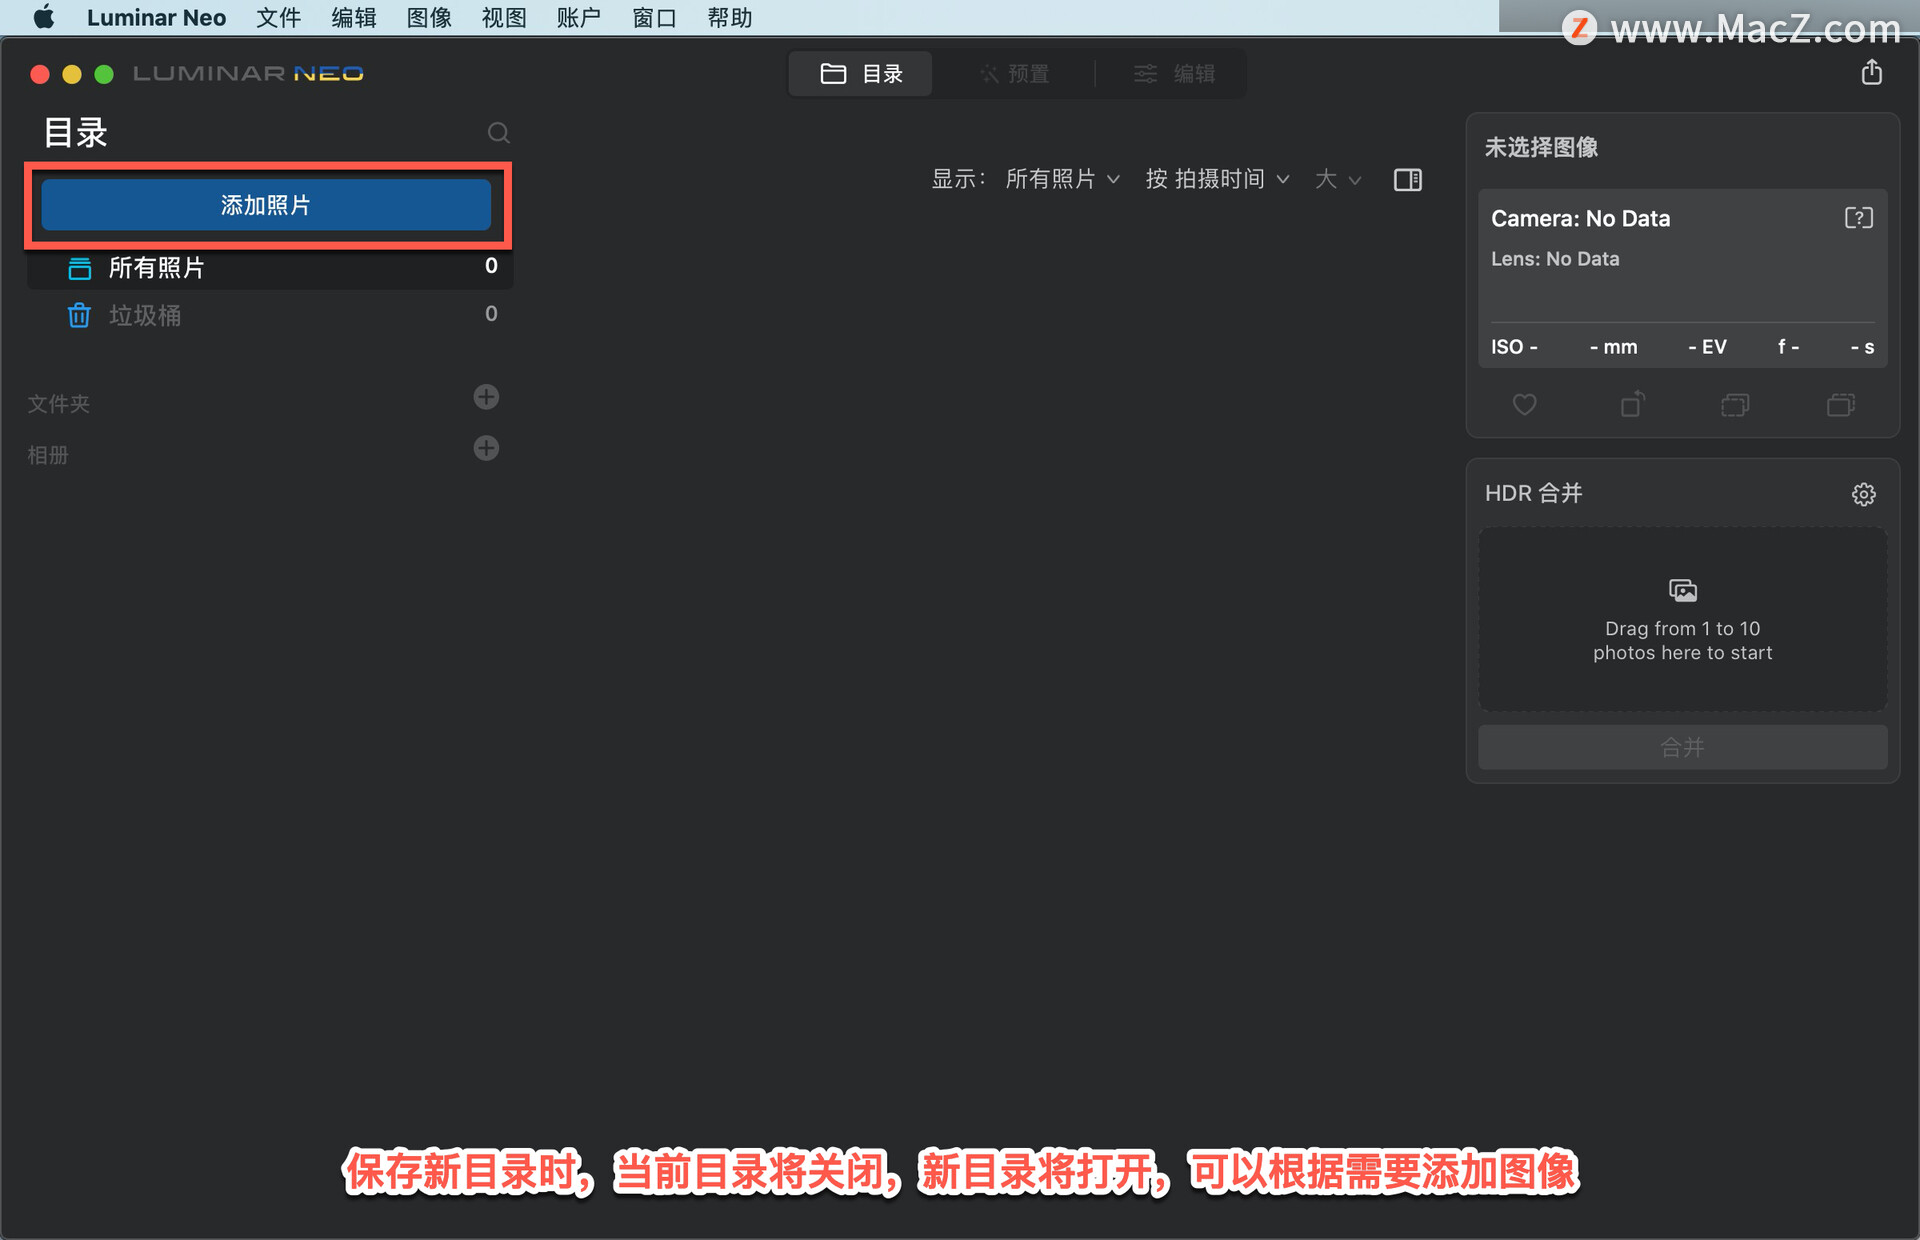Click the heart favorite icon
This screenshot has height=1240, width=1920.
pos(1524,404)
